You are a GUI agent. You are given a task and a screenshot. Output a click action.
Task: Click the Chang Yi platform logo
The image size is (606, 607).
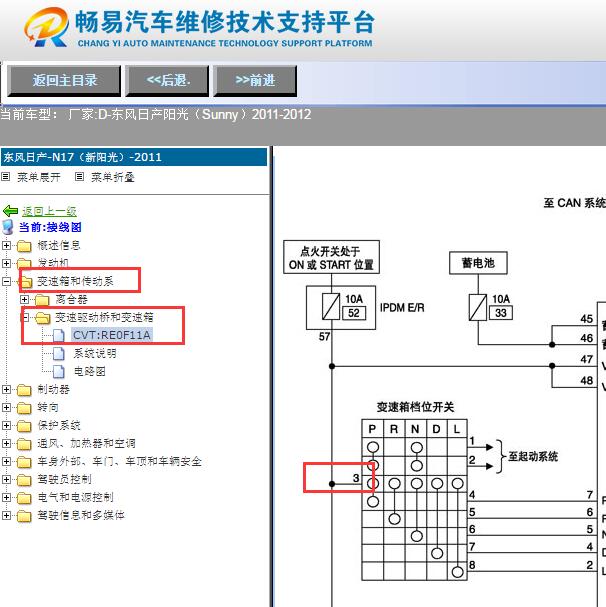[x=46, y=27]
